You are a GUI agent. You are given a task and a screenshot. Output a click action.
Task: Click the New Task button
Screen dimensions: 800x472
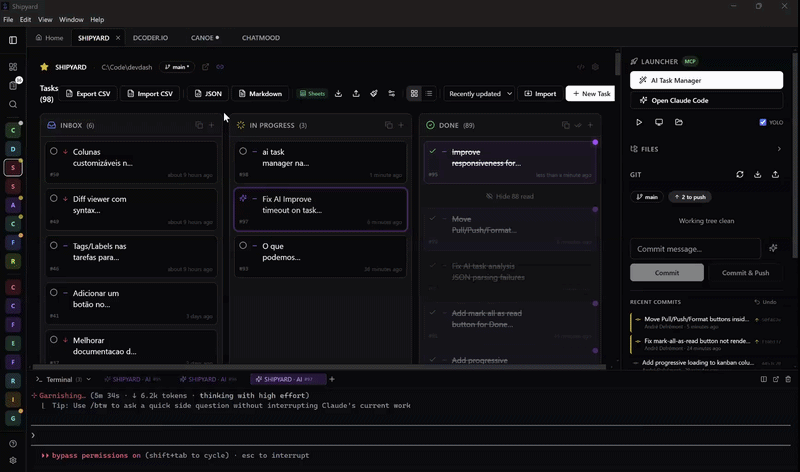click(591, 93)
